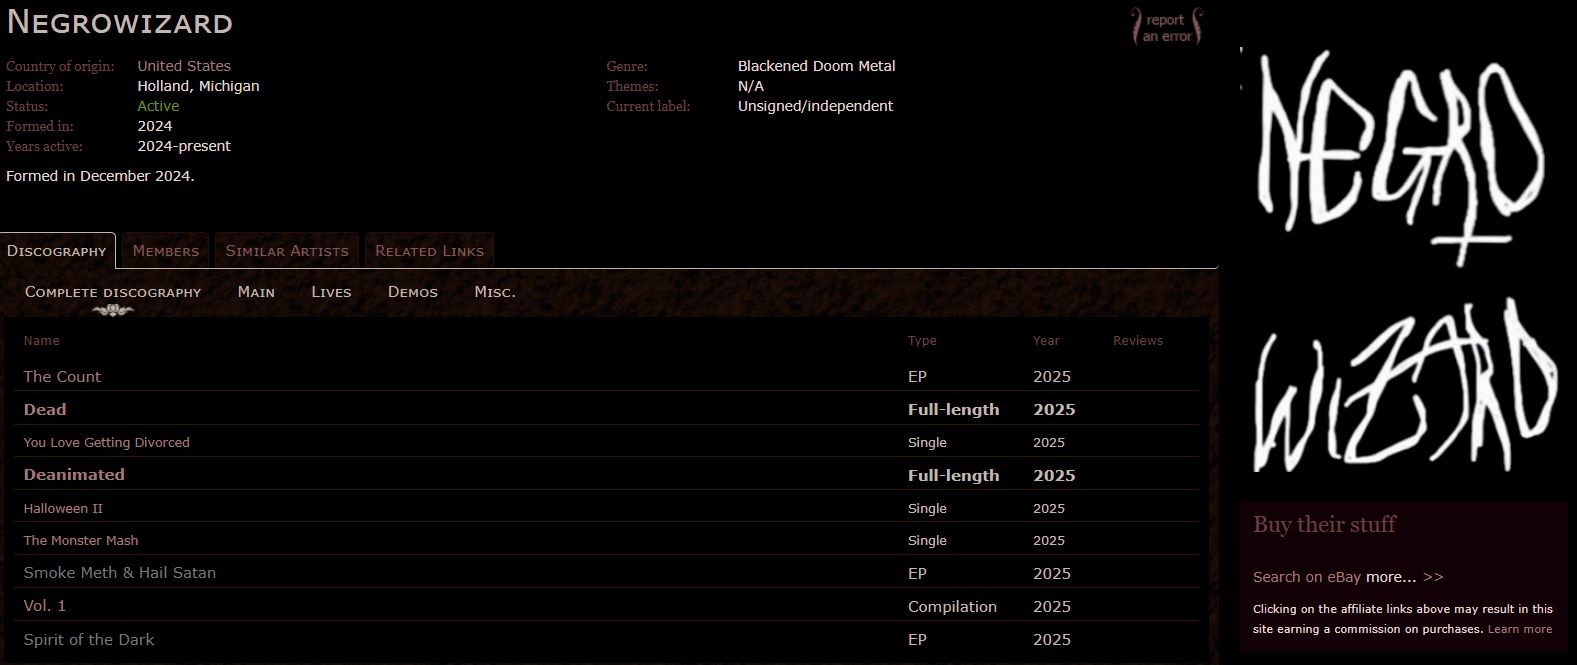1577x665 pixels.
Task: Click the Active status text
Action: pyautogui.click(x=158, y=106)
